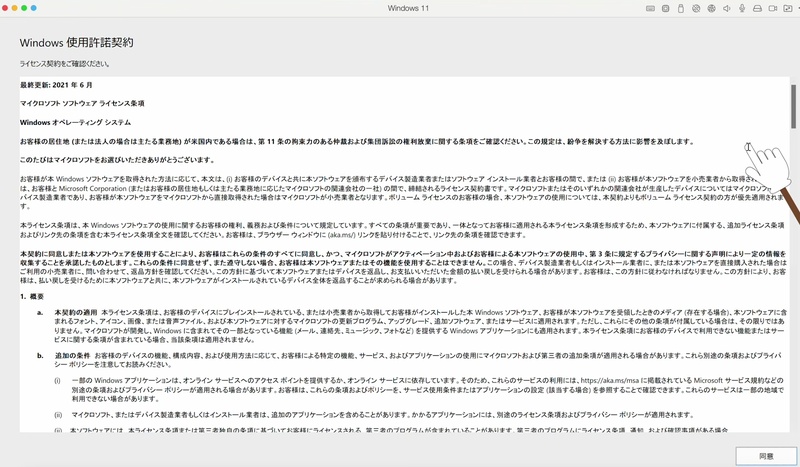Open the https://aka.ms/msa link in clause (i)
This screenshot has height=467, width=800.
[610, 380]
